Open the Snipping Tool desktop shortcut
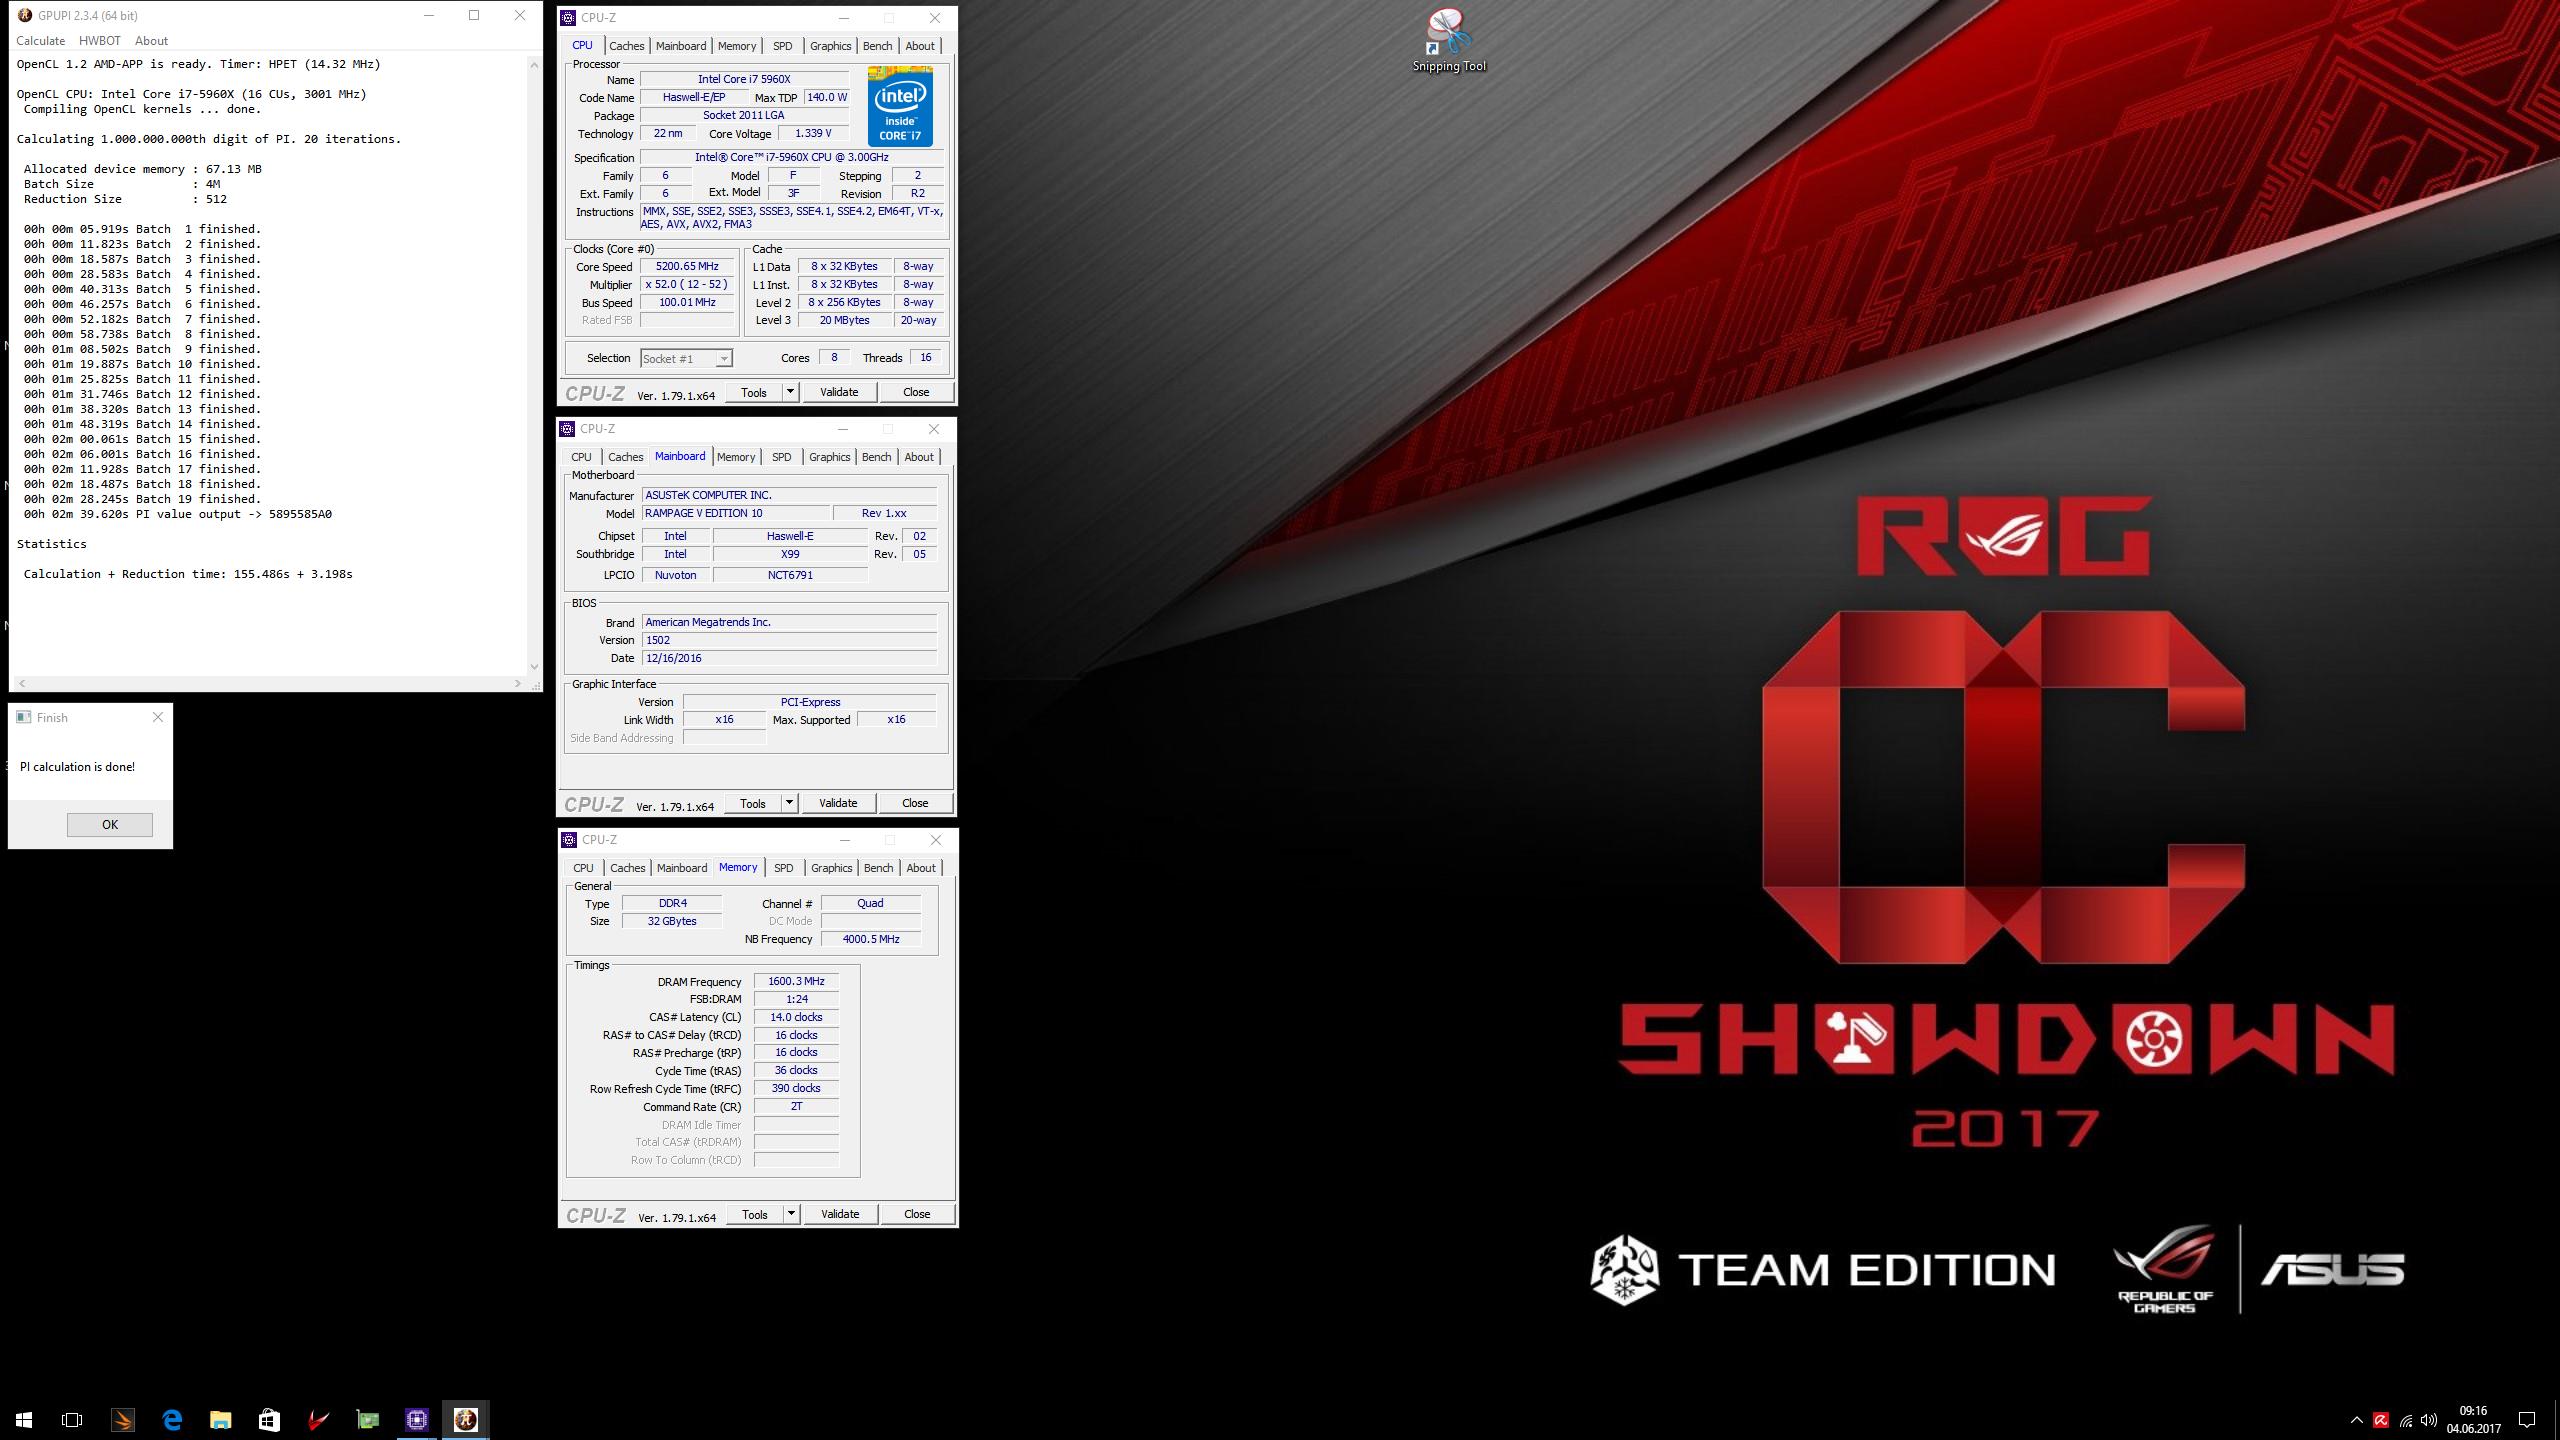Viewport: 2560px width, 1440px height. (1448, 41)
